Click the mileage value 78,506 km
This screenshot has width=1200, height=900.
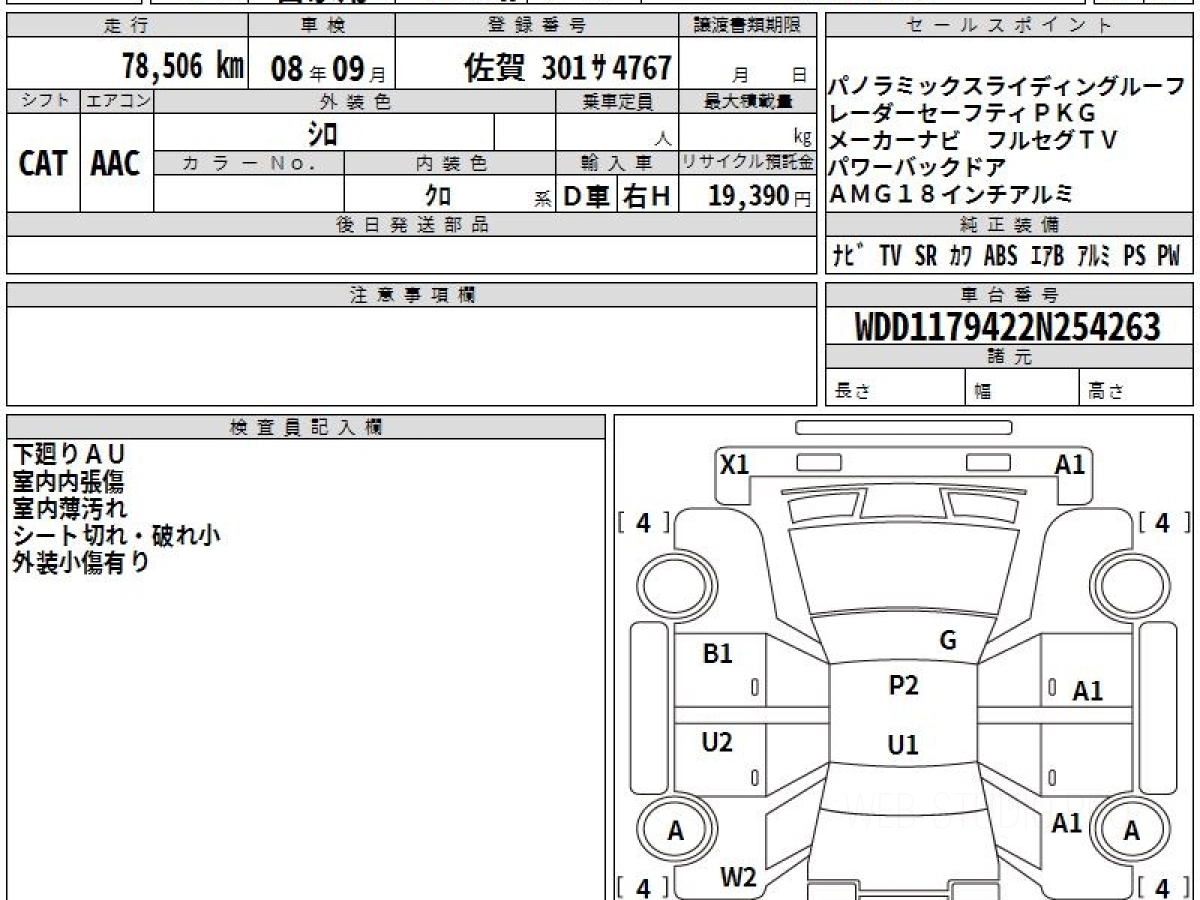183,66
